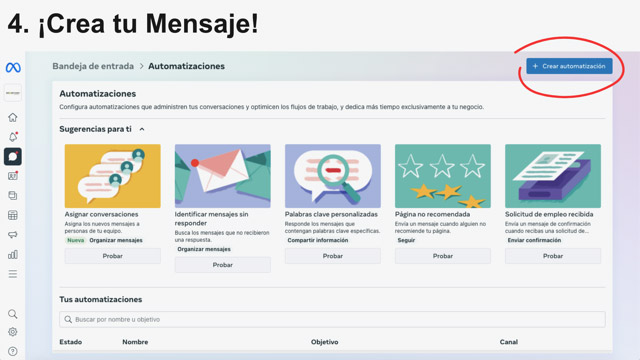This screenshot has height=360, width=640.
Task: Click the Página no recomendada title
Action: [432, 214]
